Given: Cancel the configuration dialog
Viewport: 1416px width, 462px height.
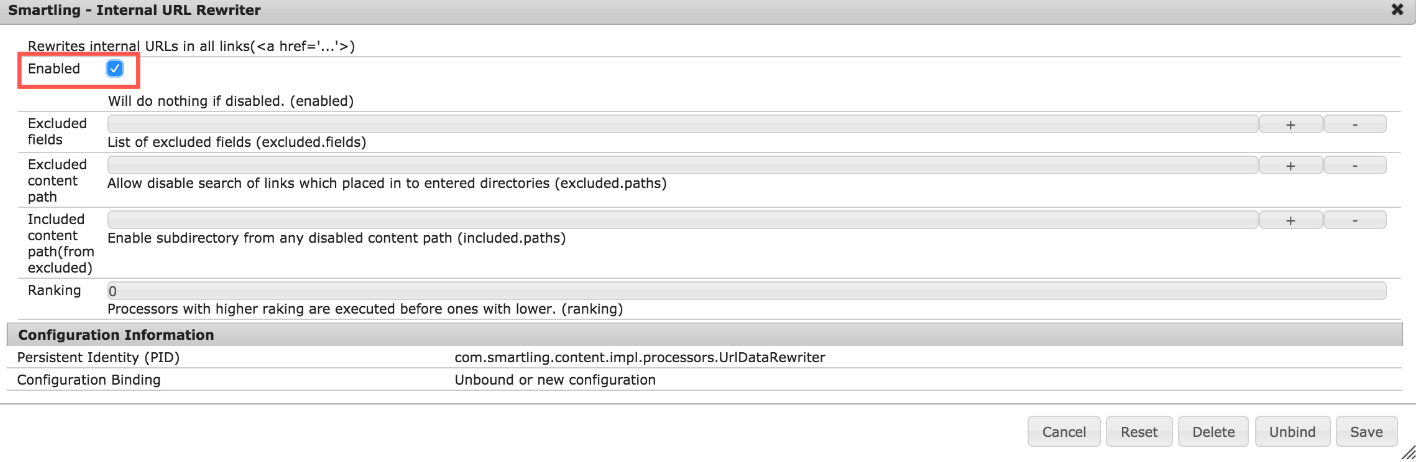Looking at the screenshot, I should pos(1064,432).
